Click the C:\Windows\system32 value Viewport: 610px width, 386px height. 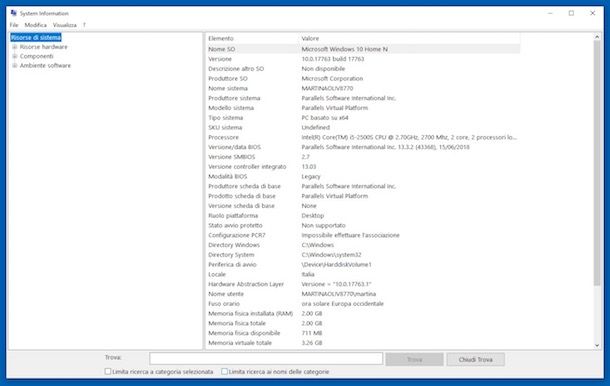click(x=331, y=254)
